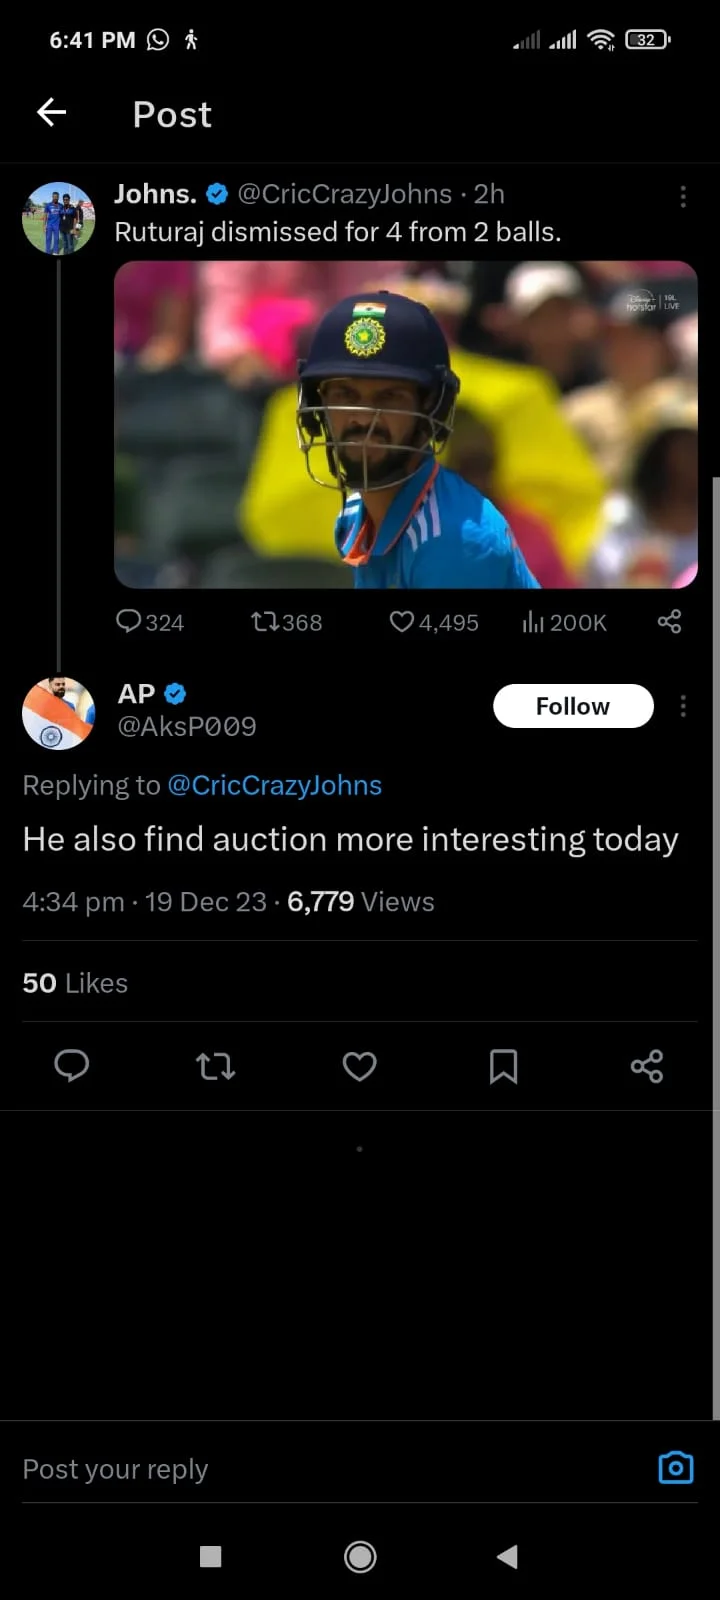View analytics icon showing 200K
Viewport: 720px width, 1600px height.
pos(564,622)
